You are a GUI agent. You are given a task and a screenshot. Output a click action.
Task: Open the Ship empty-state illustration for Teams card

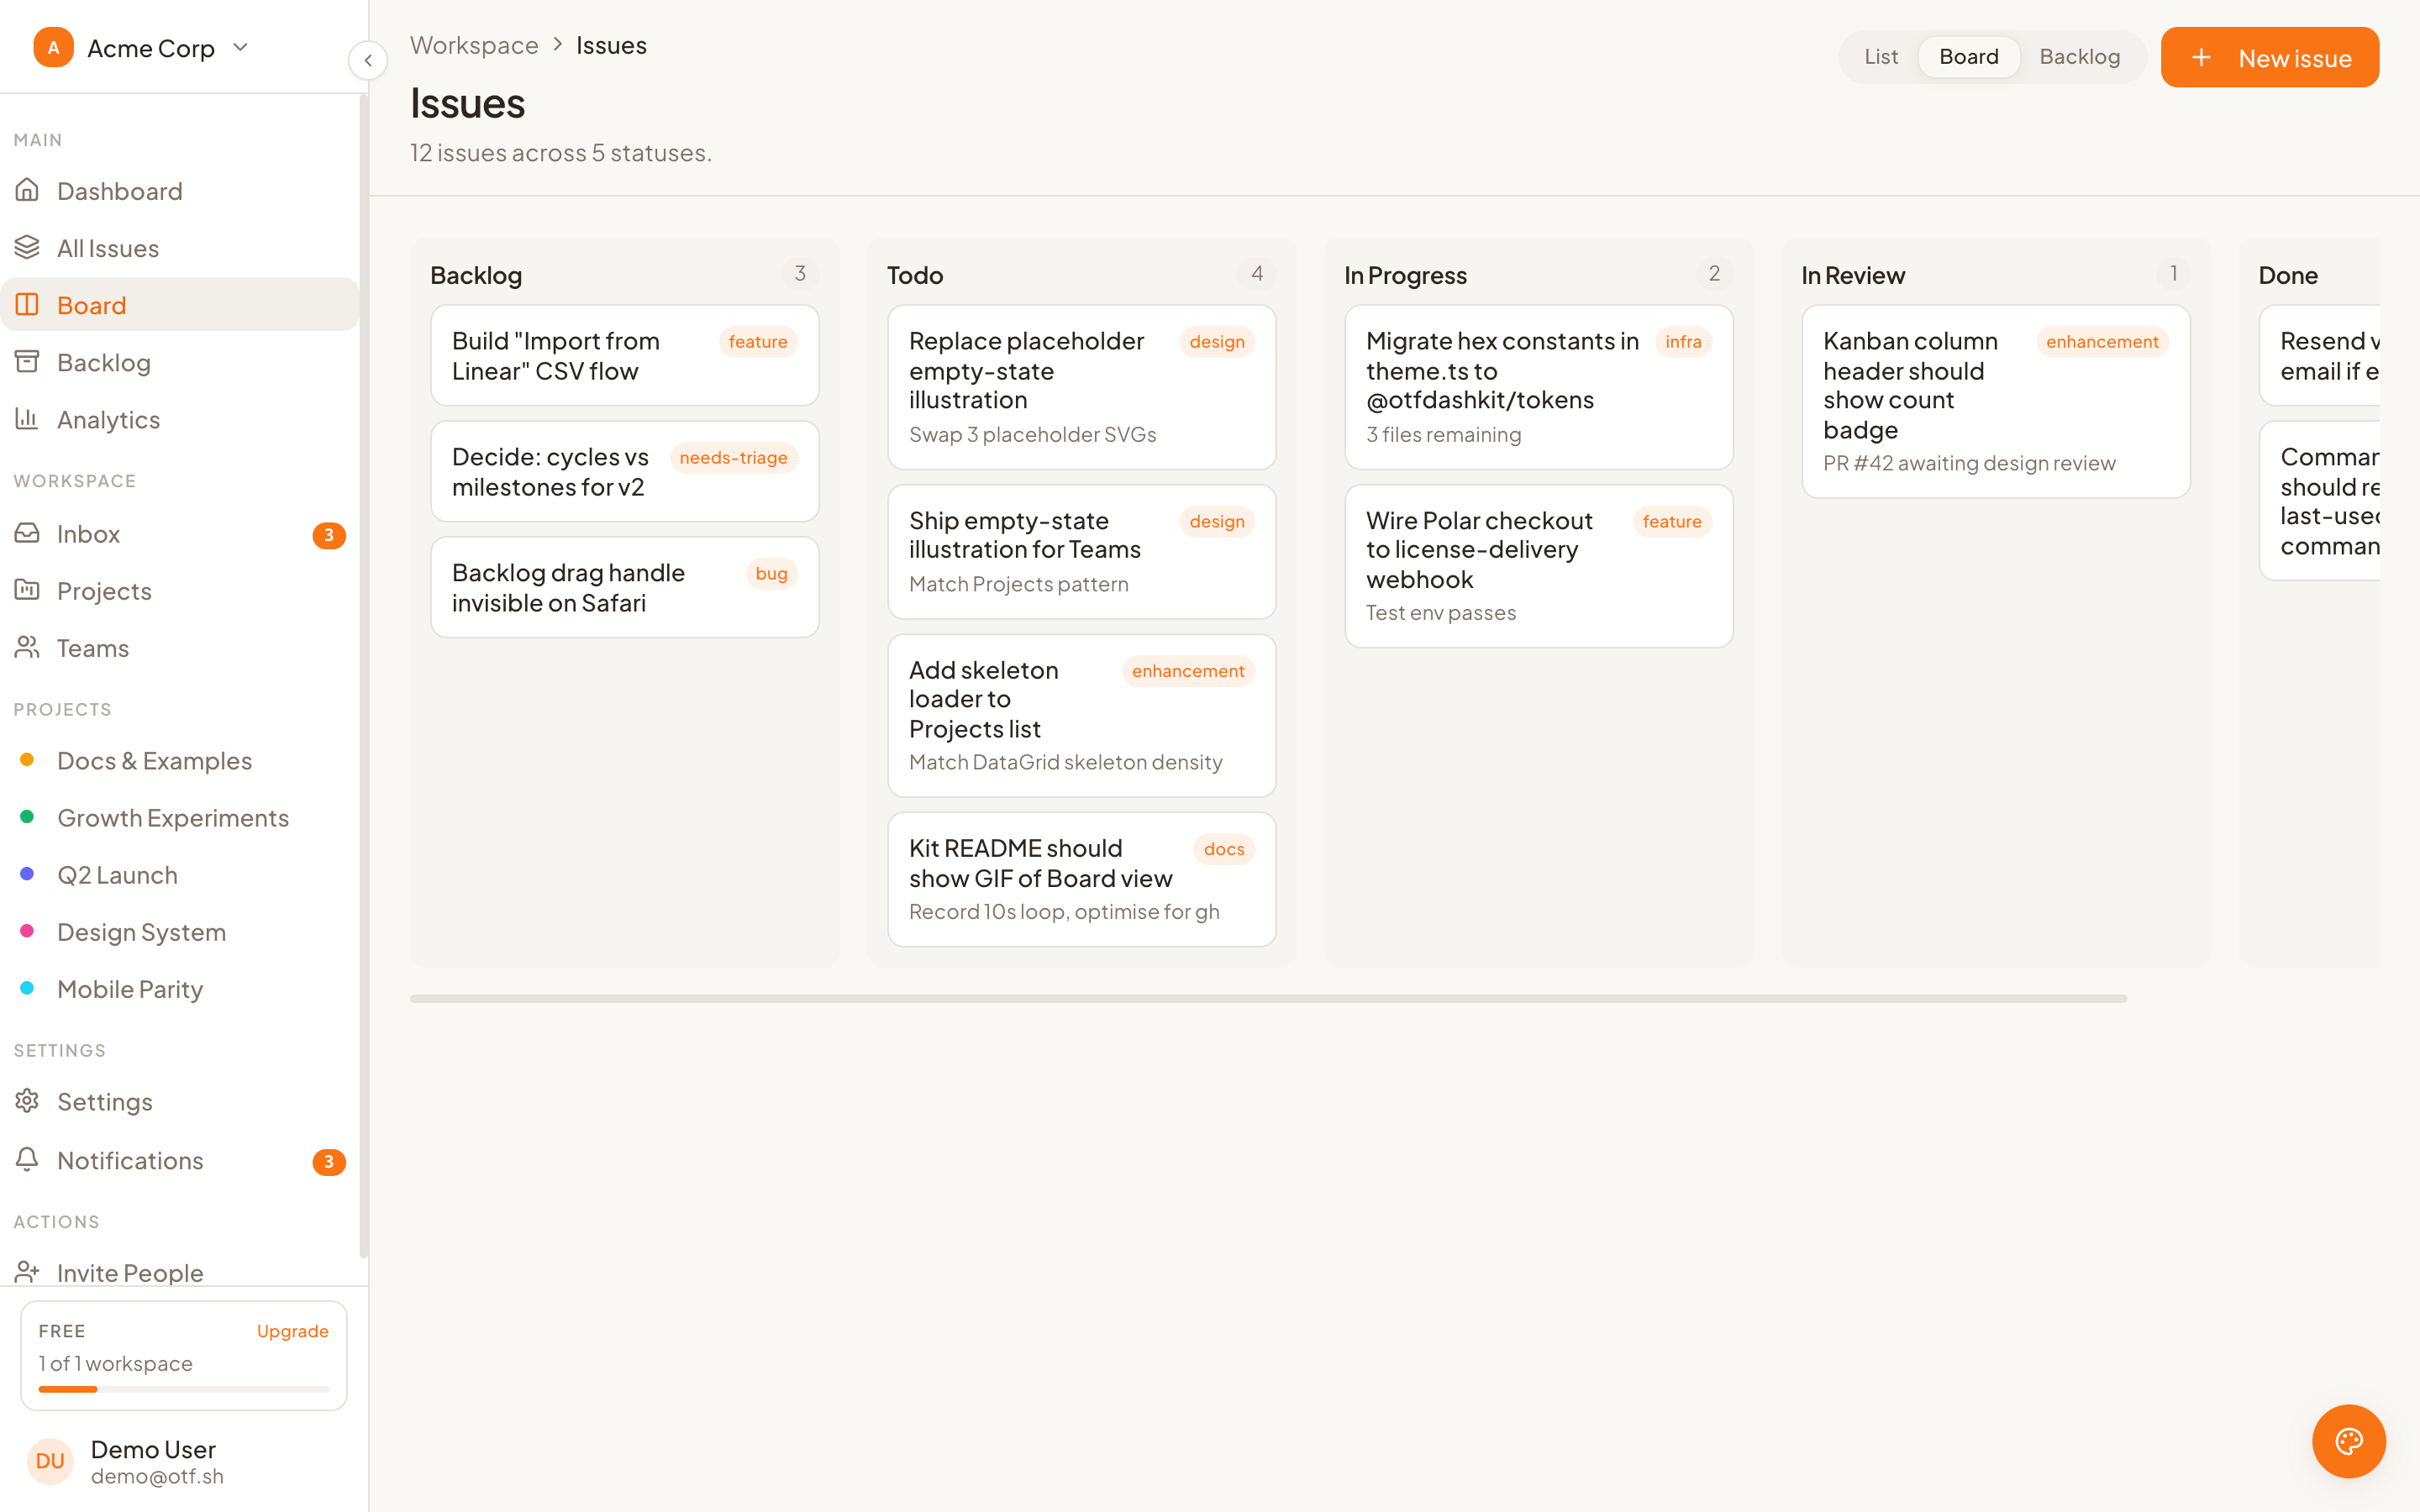tap(1082, 552)
